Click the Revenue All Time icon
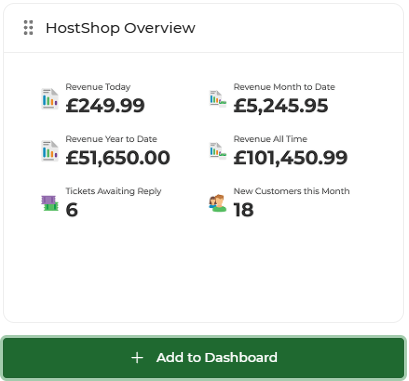This screenshot has height=381, width=409. click(218, 151)
